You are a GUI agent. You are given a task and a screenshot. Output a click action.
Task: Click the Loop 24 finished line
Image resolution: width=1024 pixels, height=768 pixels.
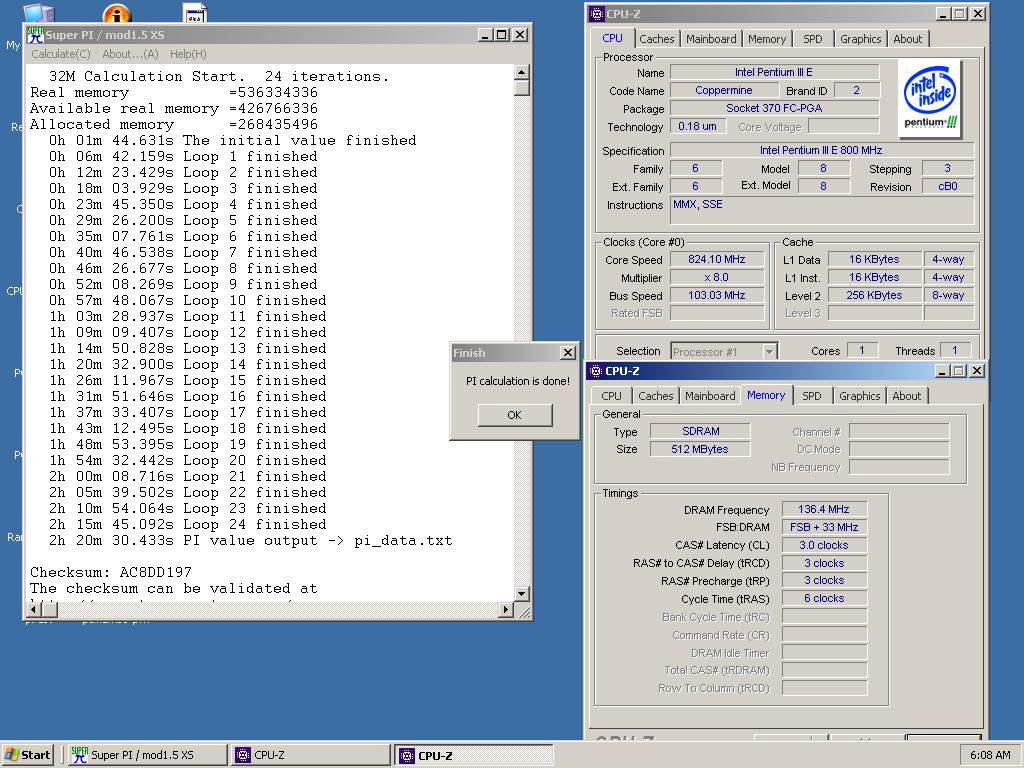pos(187,524)
